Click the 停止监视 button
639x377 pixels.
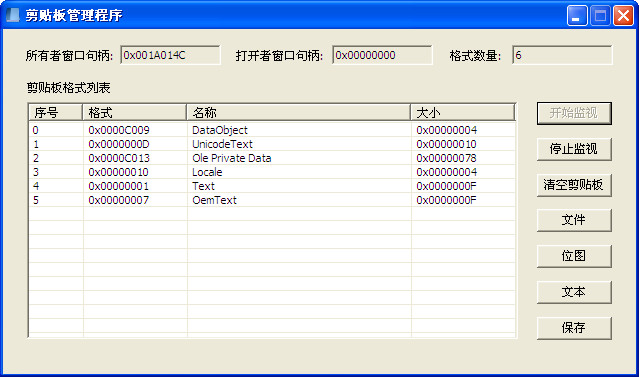coord(574,149)
